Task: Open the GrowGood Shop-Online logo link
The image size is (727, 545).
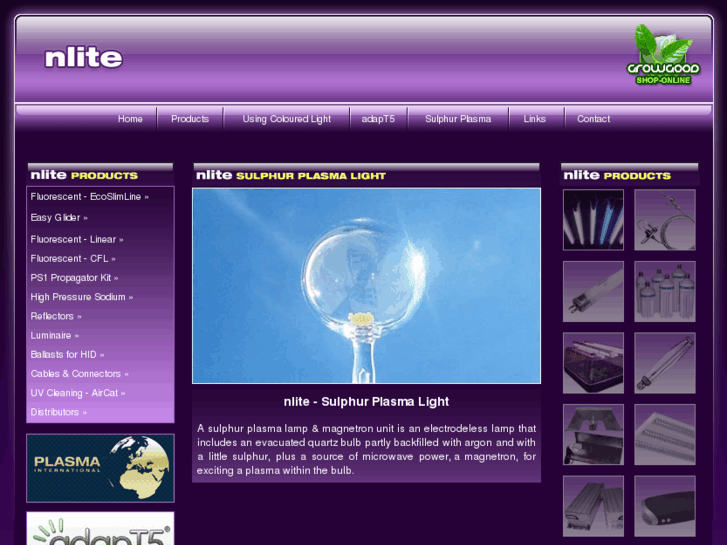Action: coord(663,55)
